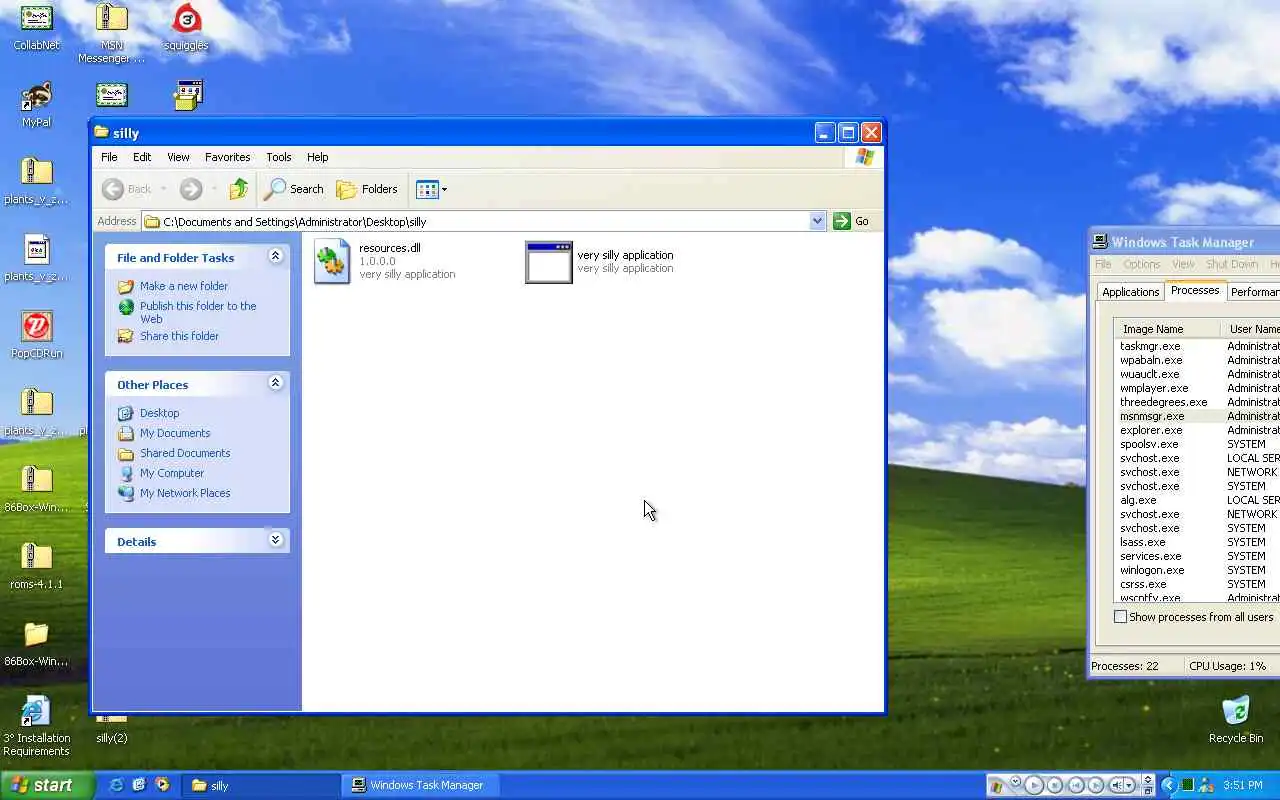
Task: Click the Windows Media Player logo on taskbar
Action: point(997,787)
